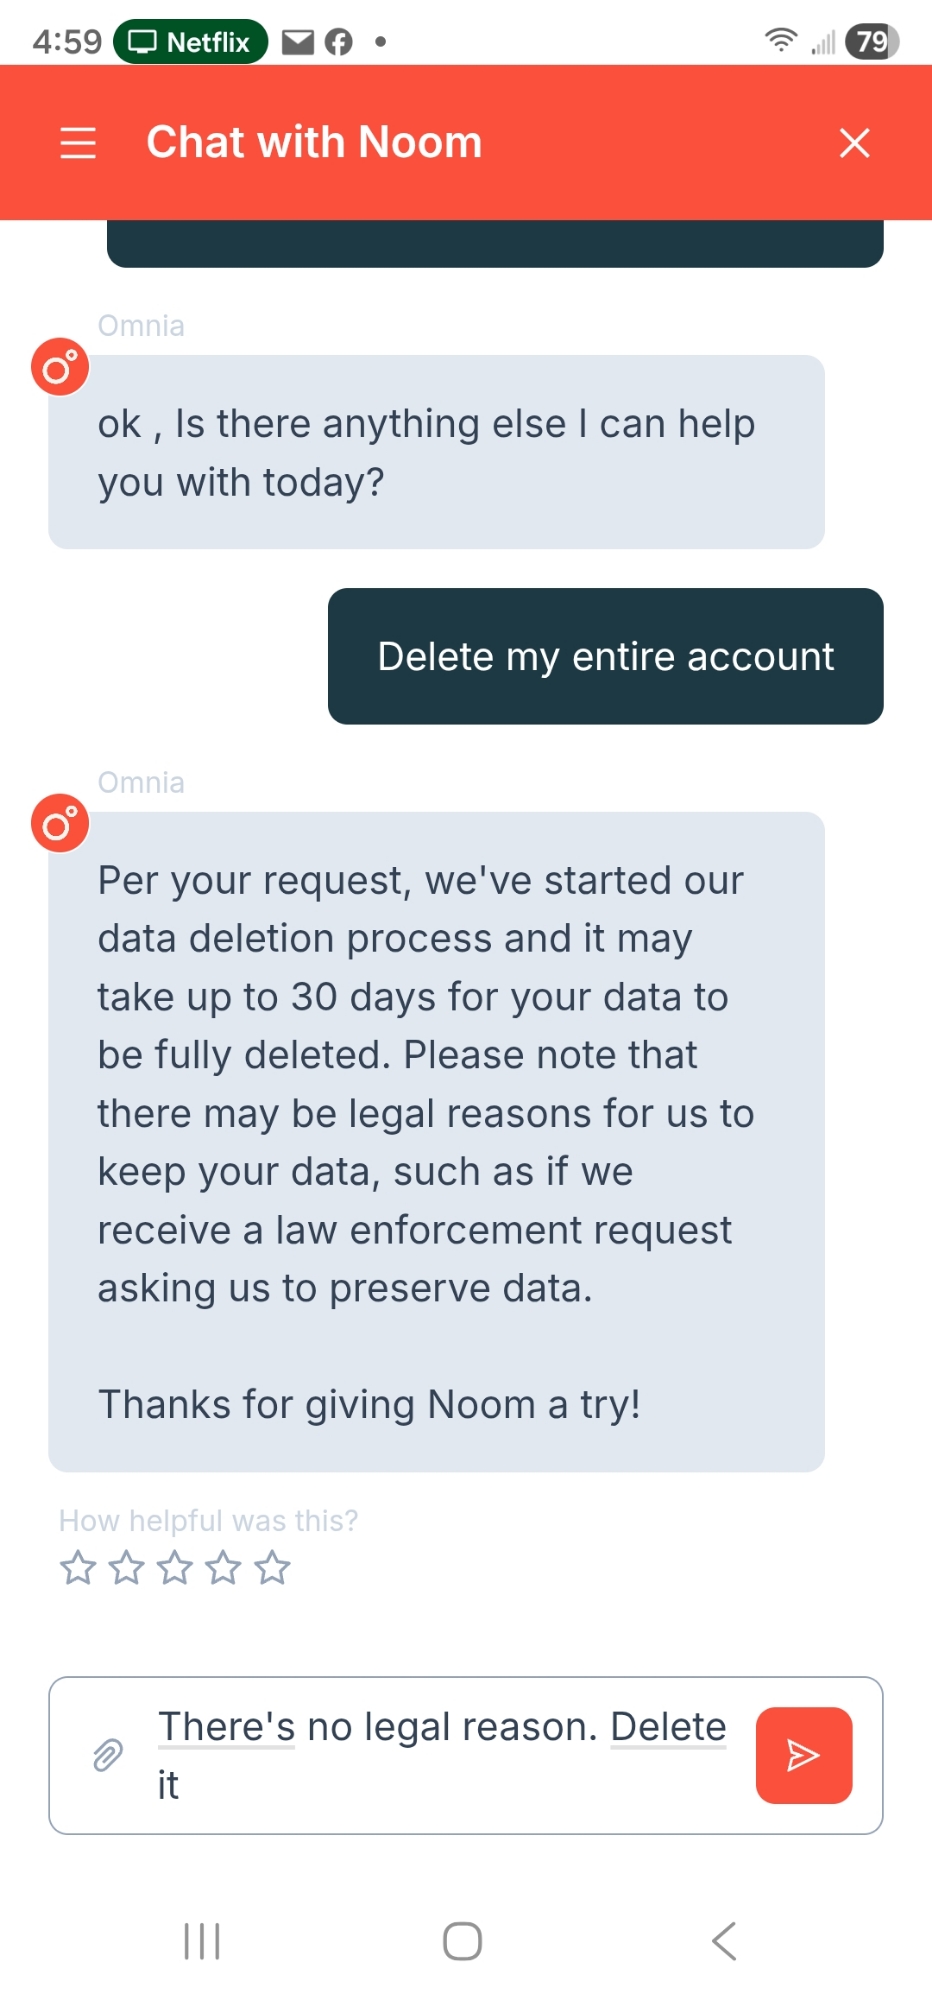
Task: Rate the chat two stars
Action: [x=126, y=1568]
